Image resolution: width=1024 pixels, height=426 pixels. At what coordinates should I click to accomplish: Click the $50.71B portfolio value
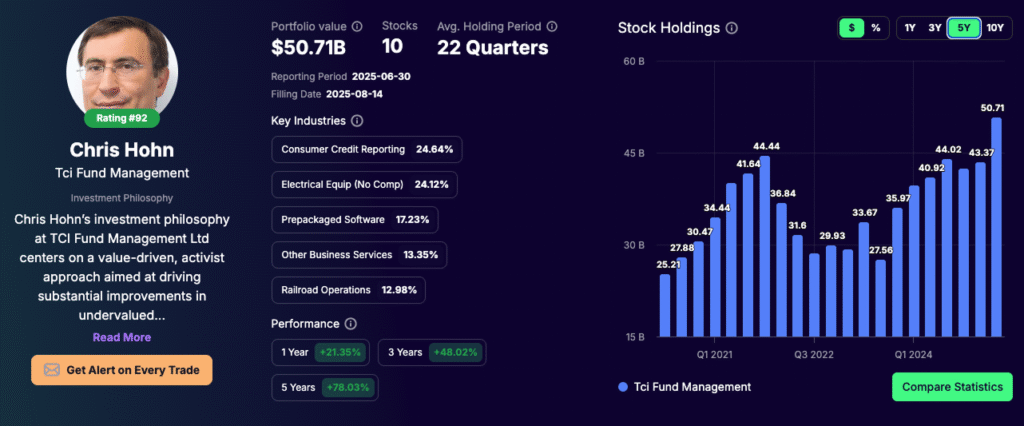click(308, 48)
